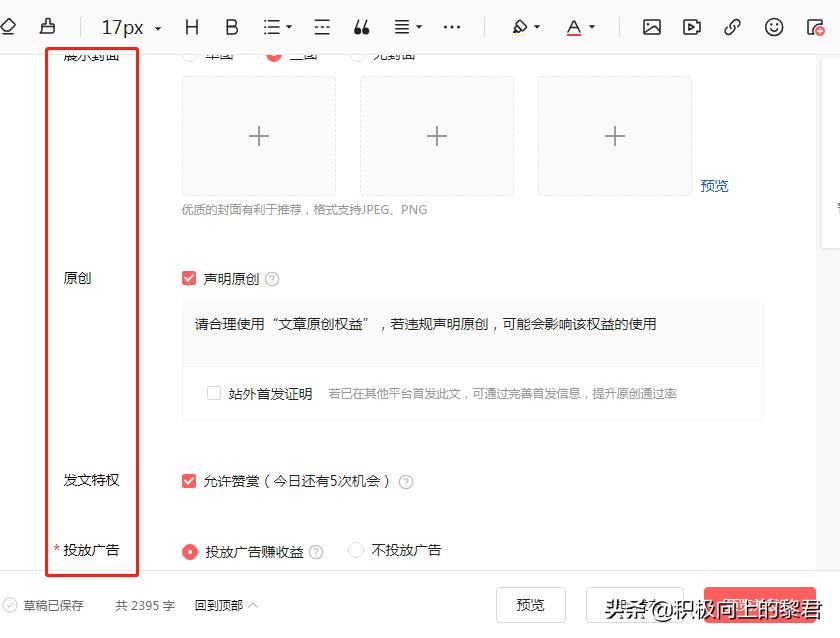Disable the 允许赞赏 checkbox
The width and height of the screenshot is (840, 638).
coord(189,480)
